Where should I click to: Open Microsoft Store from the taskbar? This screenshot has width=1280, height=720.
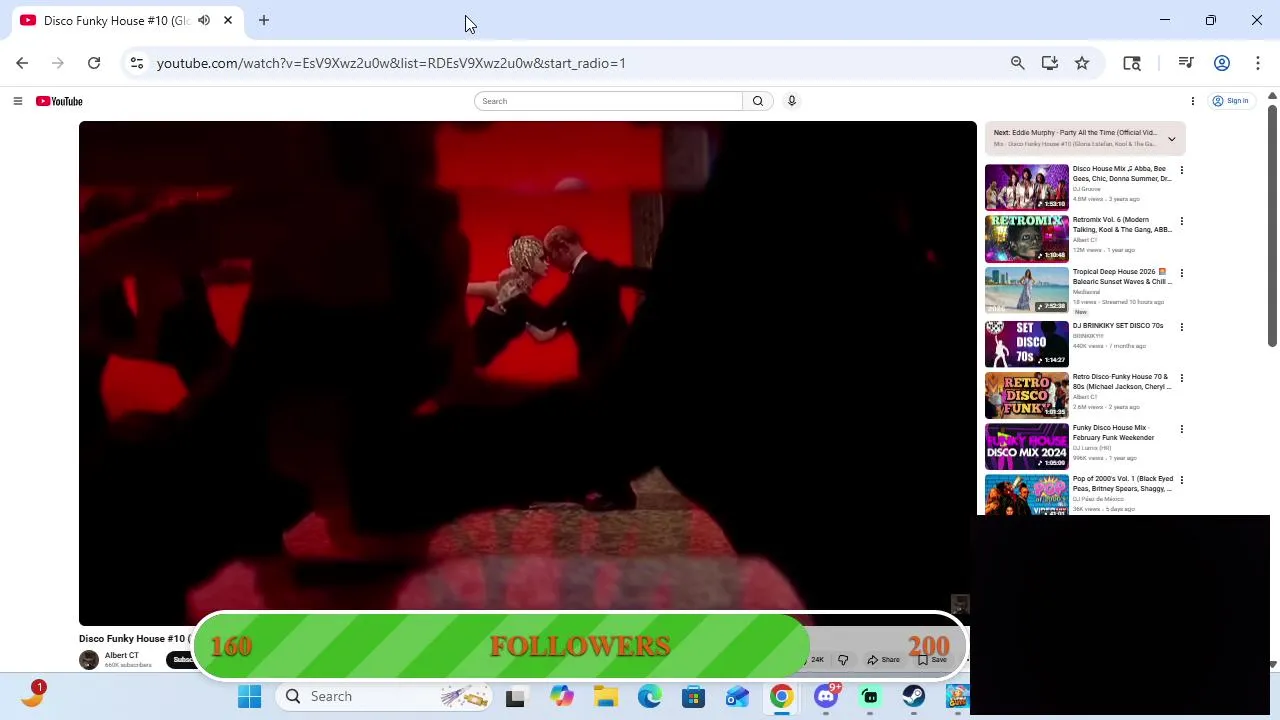(694, 696)
